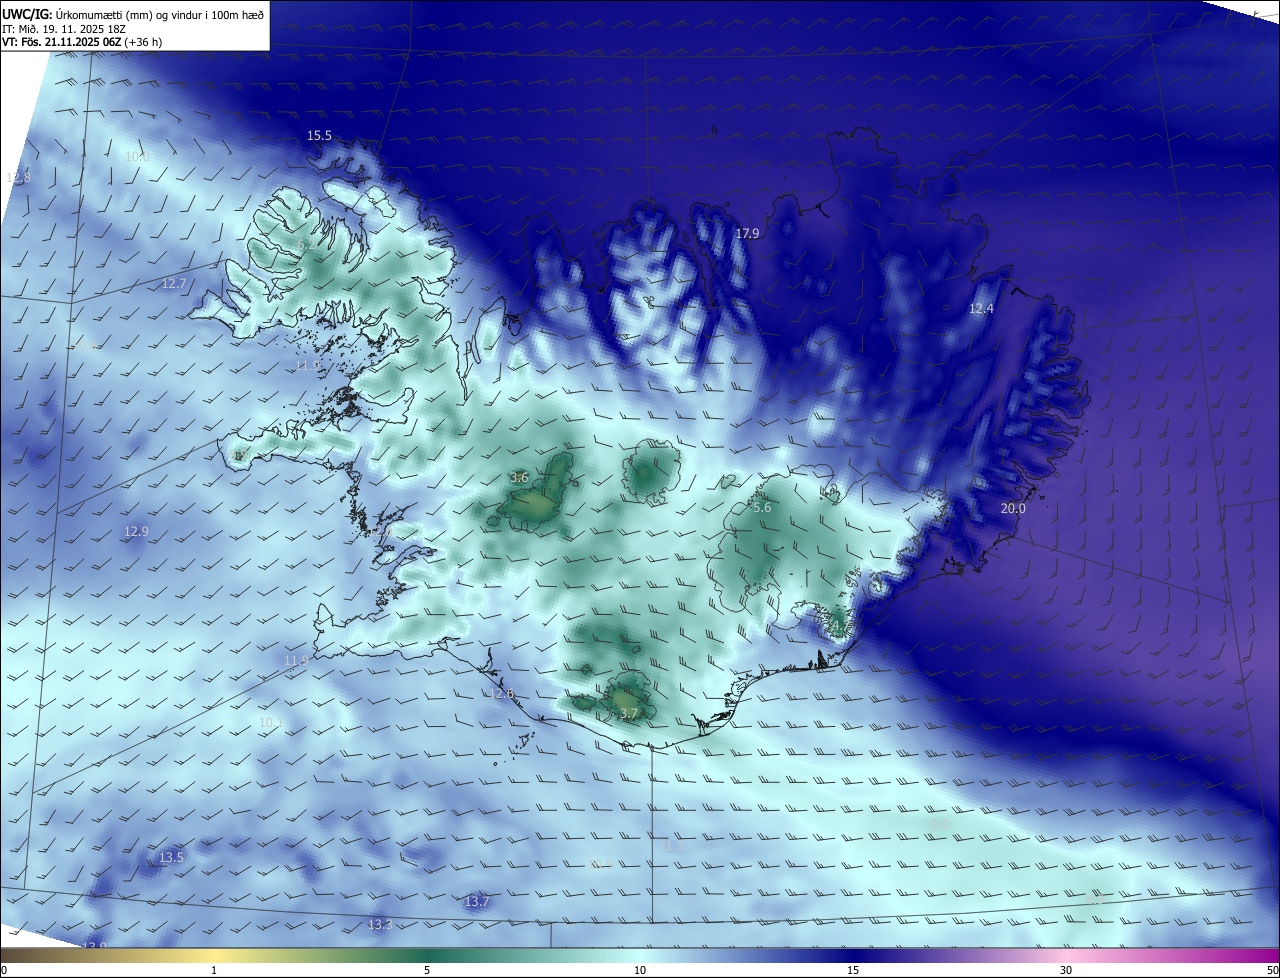Image resolution: width=1280 pixels, height=978 pixels.
Task: Click the yellow band of the color scale
Action: pos(214,956)
